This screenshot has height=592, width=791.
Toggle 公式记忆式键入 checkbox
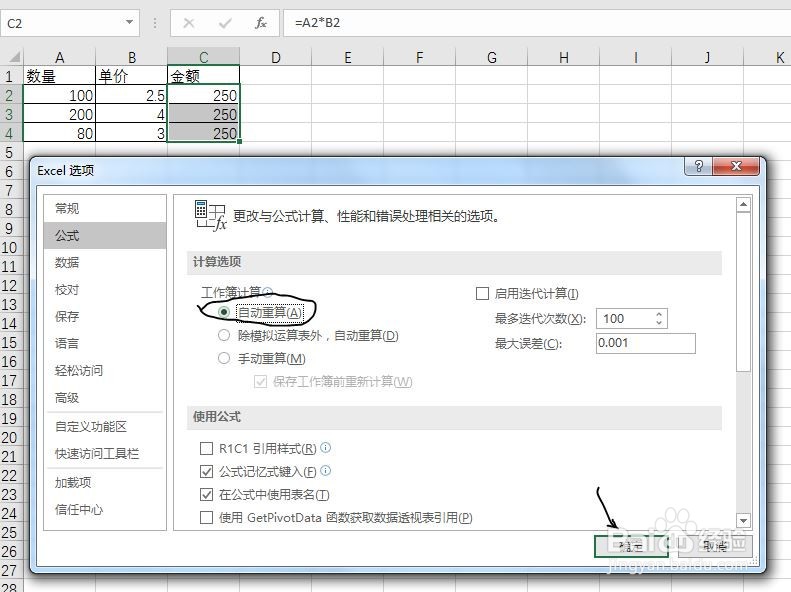click(x=206, y=471)
